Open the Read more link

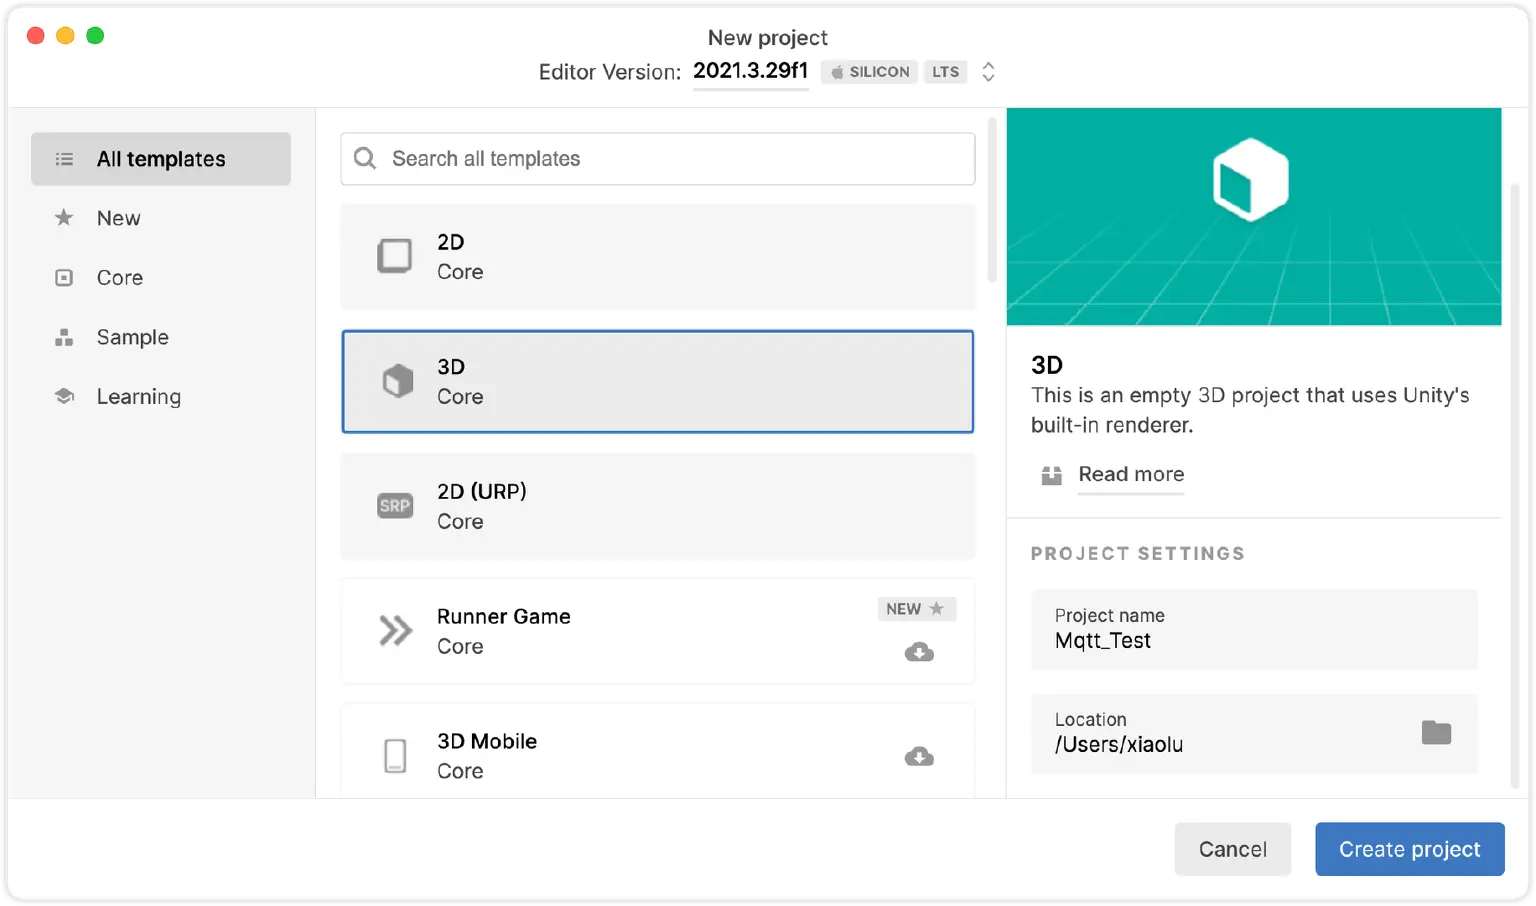[x=1130, y=474]
